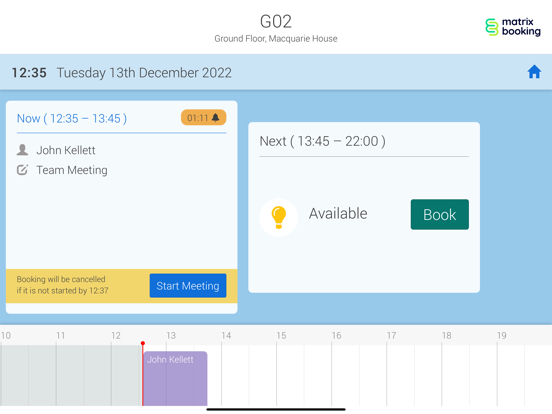Select the purple John Kellett timeline block

coord(175,378)
